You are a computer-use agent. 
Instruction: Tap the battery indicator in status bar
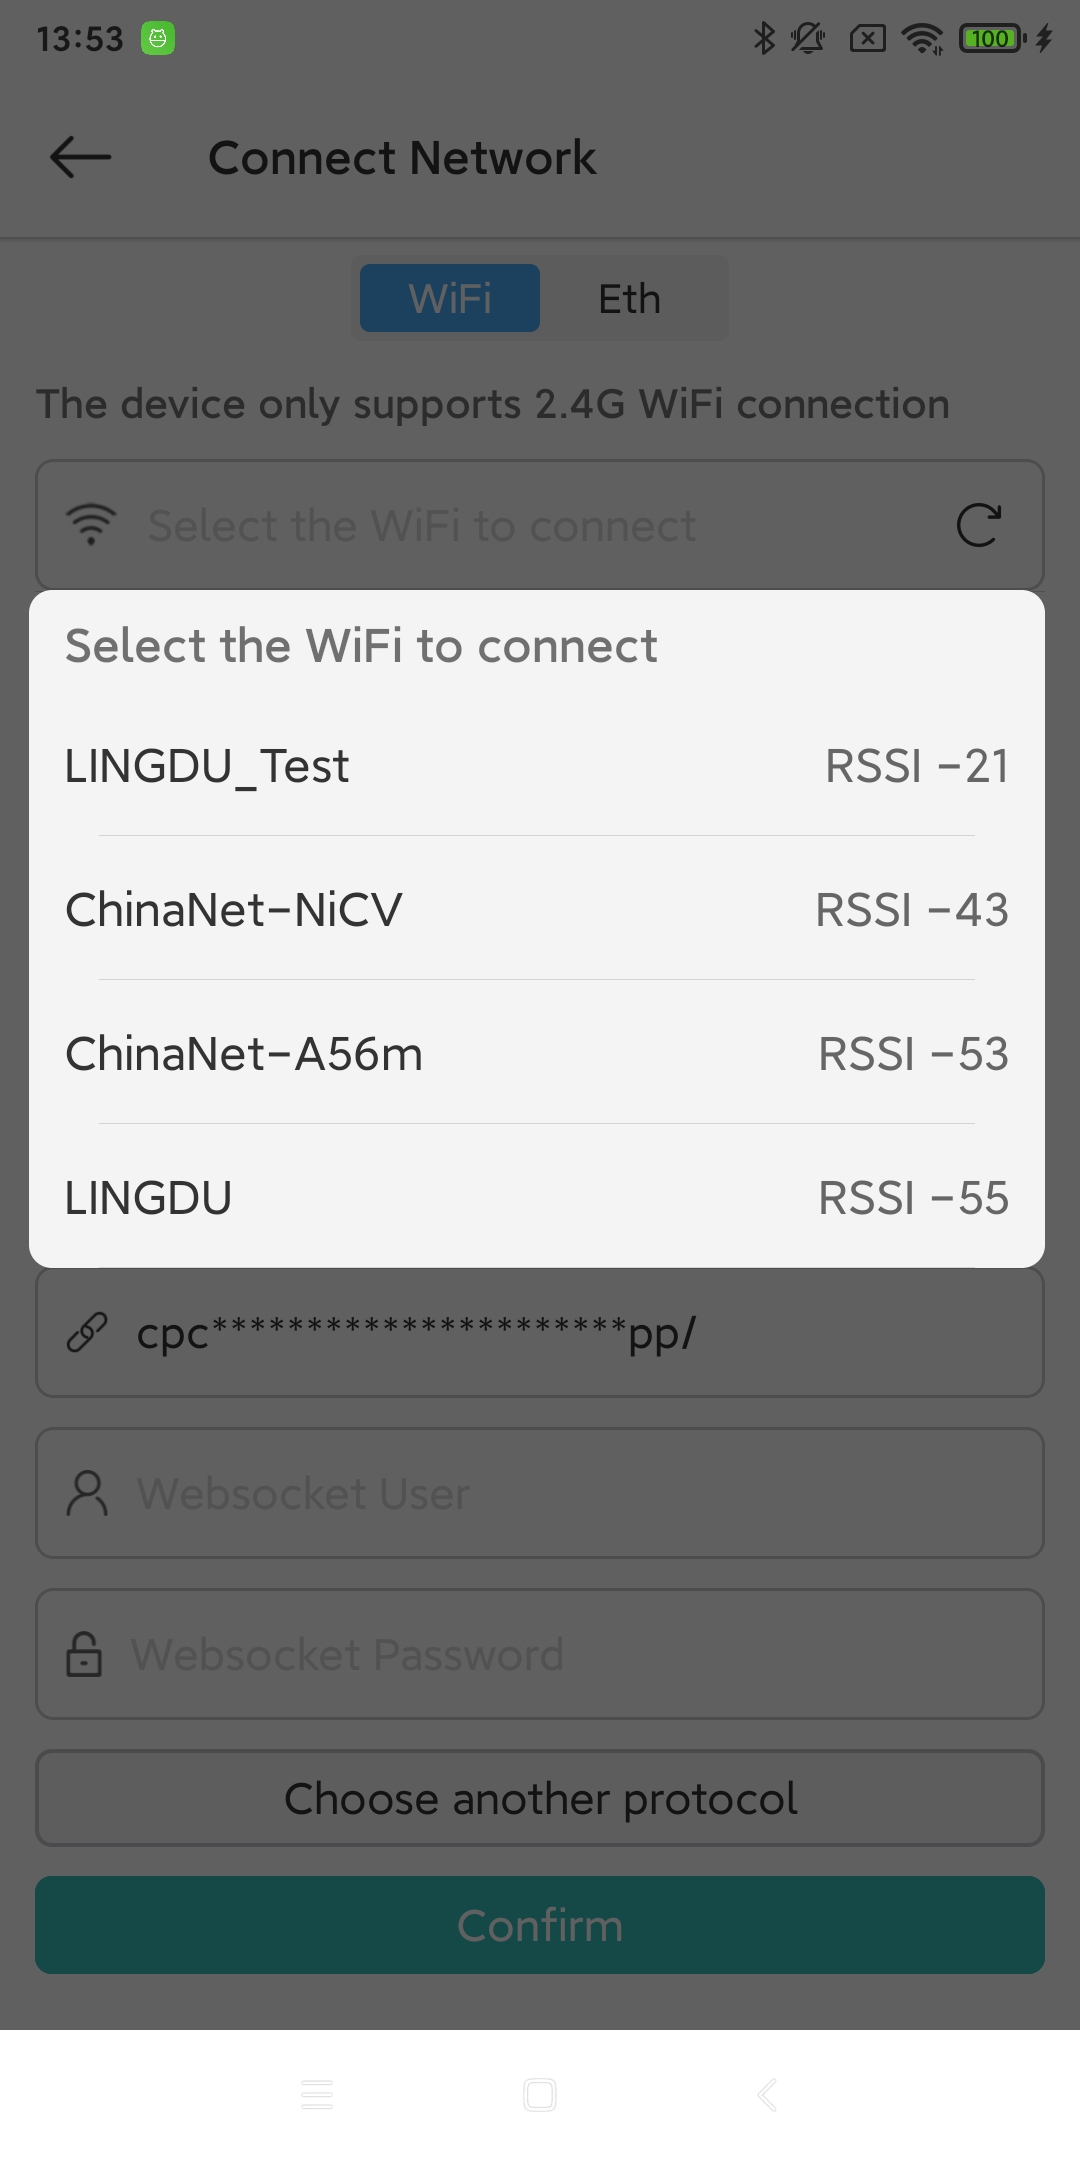point(990,39)
